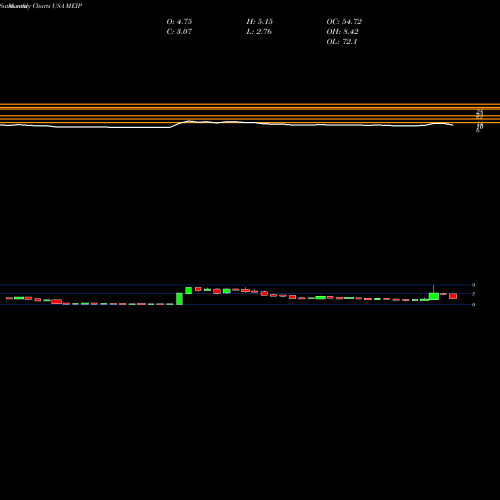Select the last red candle on right
The width and height of the screenshot is (500, 500).
point(453,296)
